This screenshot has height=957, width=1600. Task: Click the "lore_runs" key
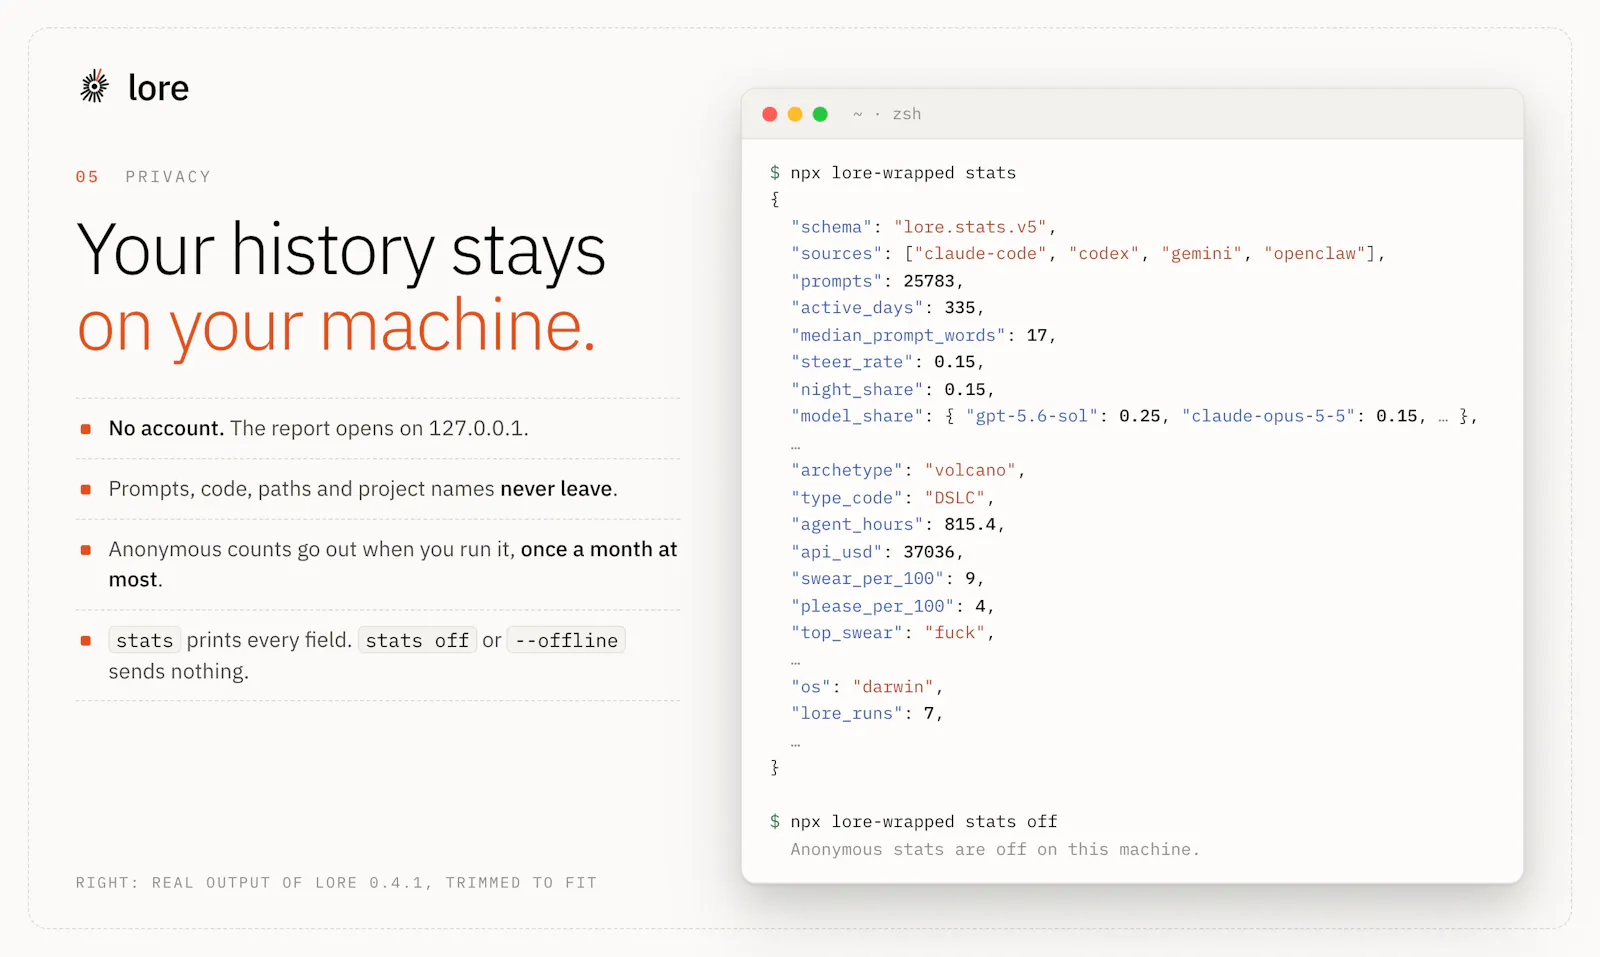tap(847, 714)
